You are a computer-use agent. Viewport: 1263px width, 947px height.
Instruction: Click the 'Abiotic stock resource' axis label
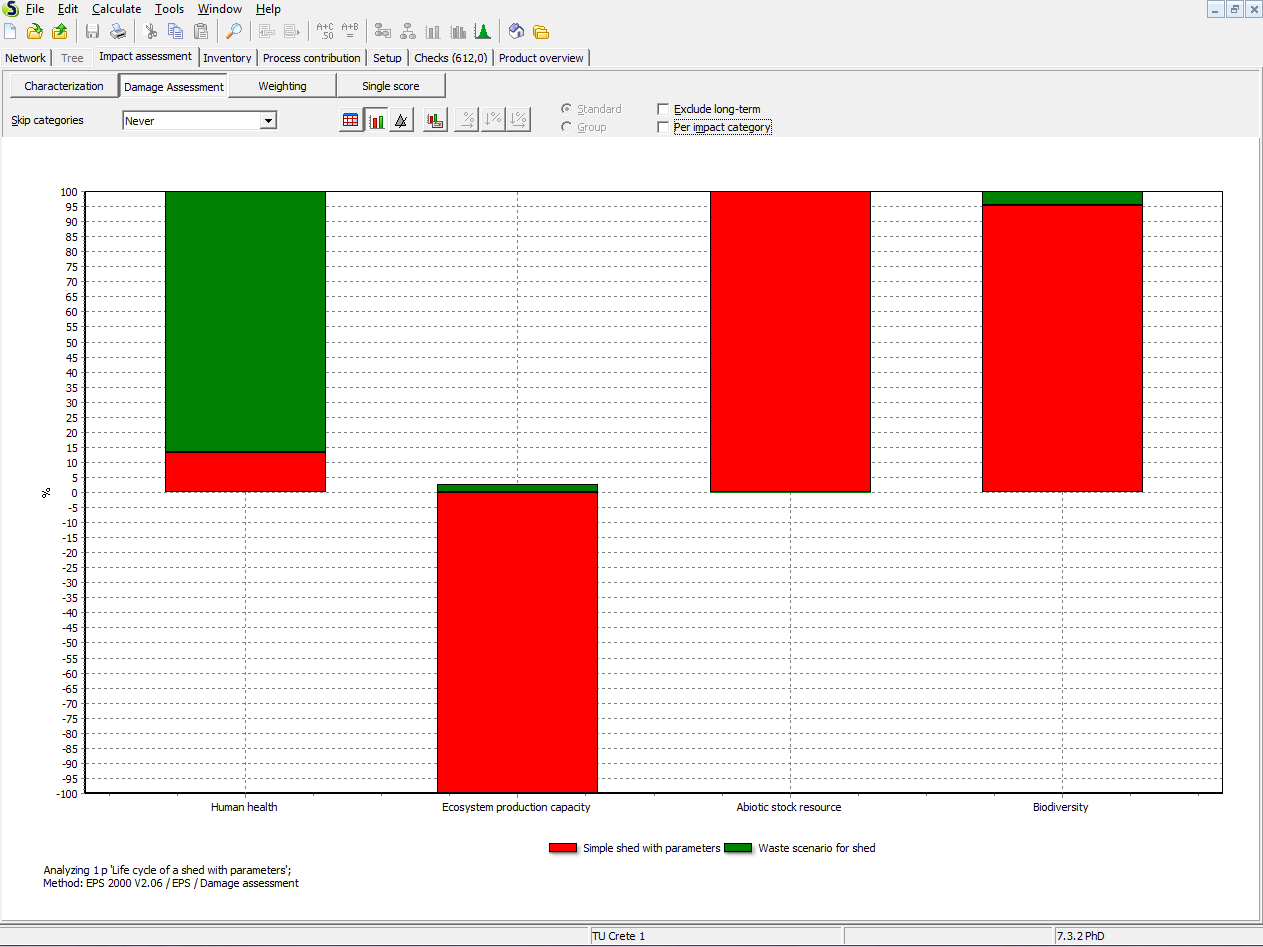[789, 807]
